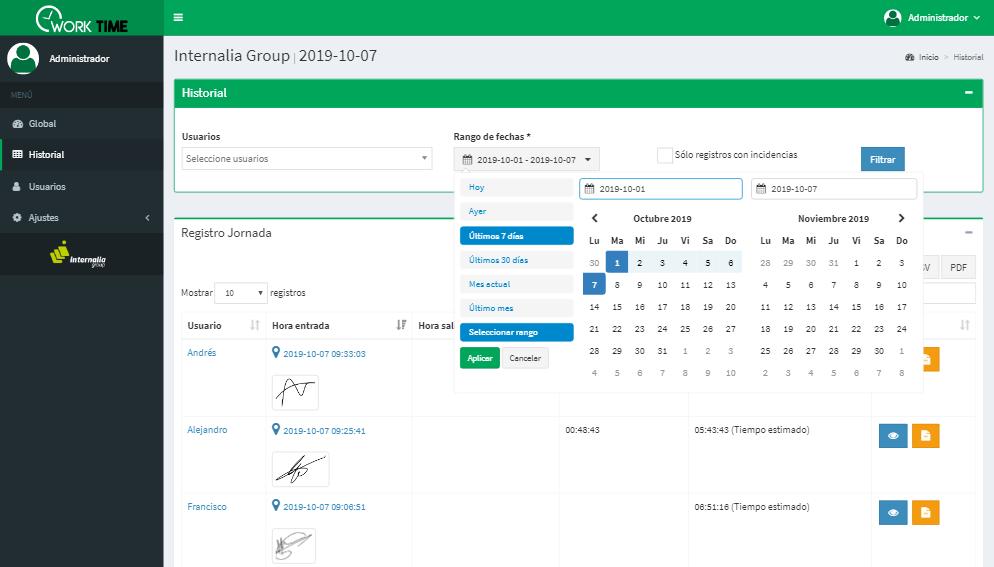Open the orange document icon for Alejandro
994x567 pixels.
(x=926, y=436)
